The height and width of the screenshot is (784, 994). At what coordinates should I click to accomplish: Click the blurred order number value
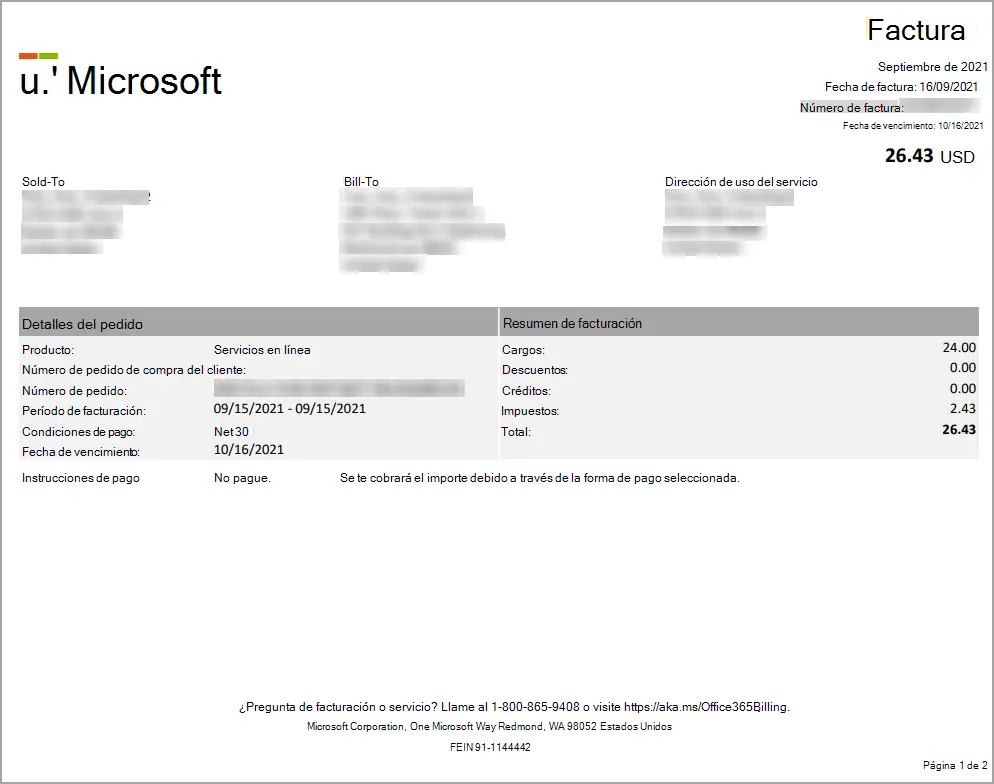(339, 389)
